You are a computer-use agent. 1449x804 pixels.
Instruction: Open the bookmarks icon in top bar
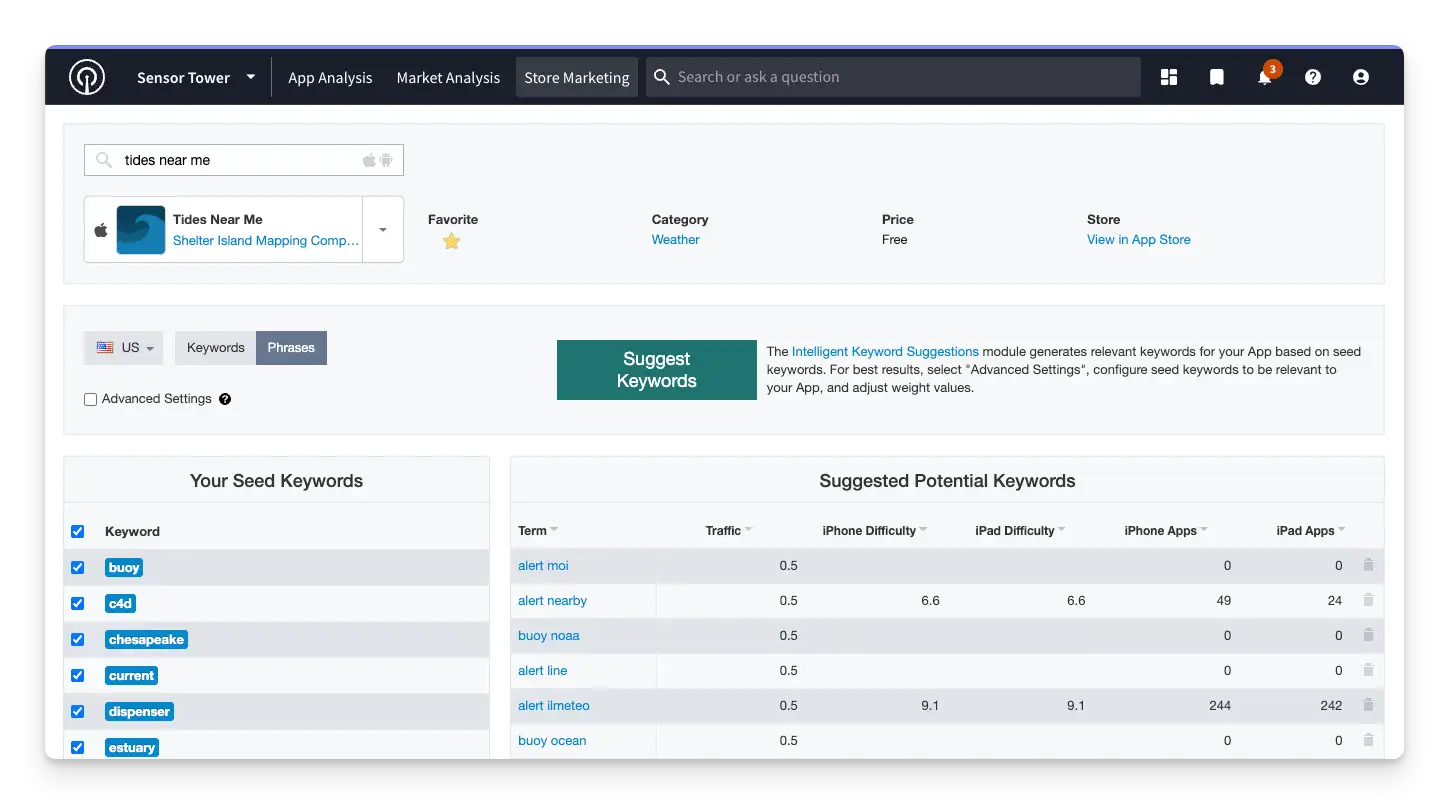[x=1216, y=77]
